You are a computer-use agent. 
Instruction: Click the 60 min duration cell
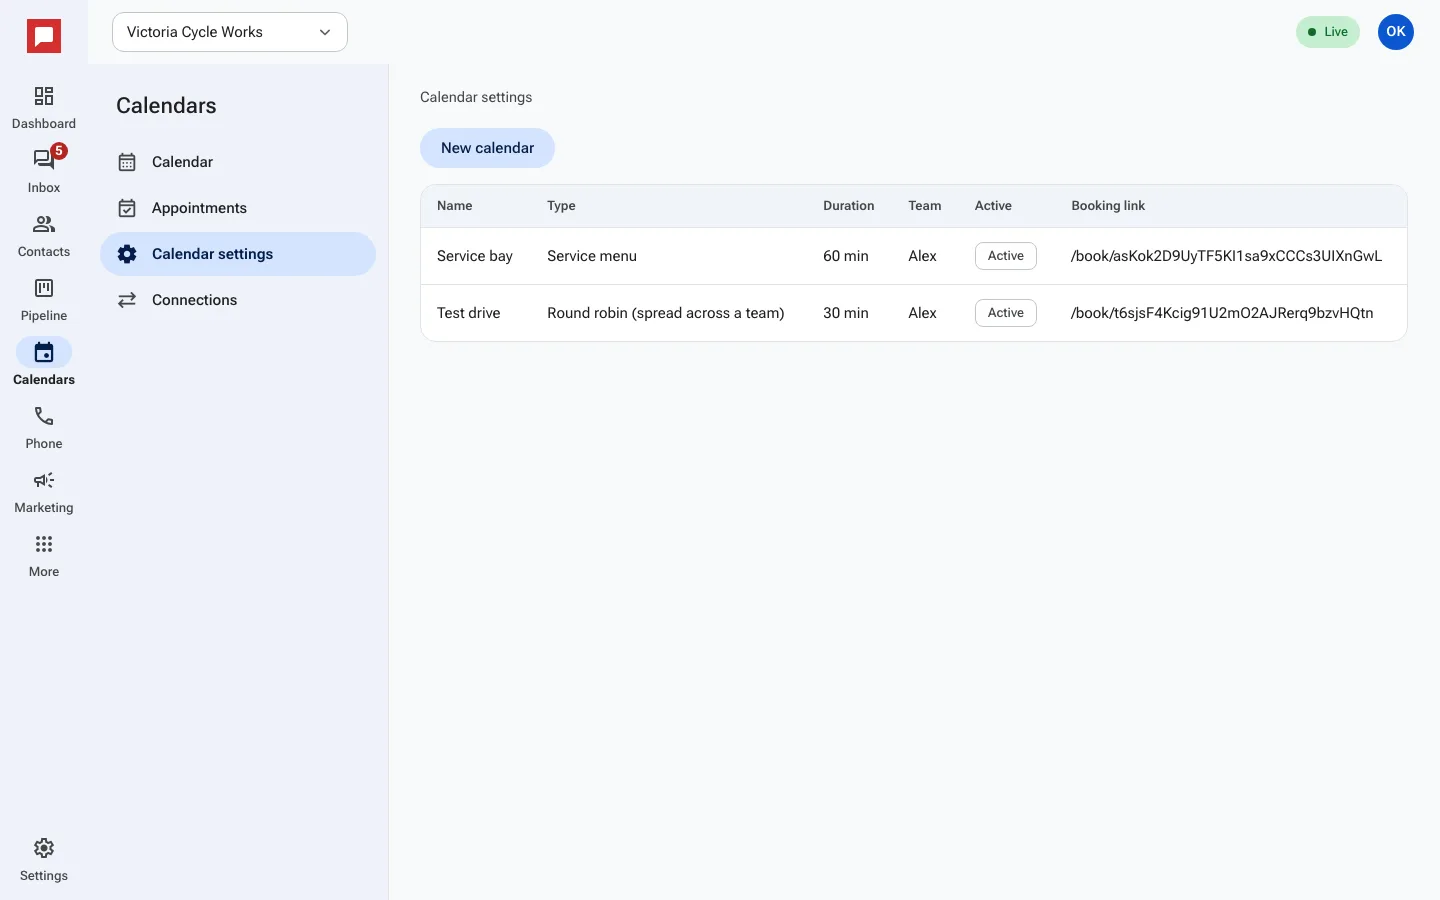[846, 256]
